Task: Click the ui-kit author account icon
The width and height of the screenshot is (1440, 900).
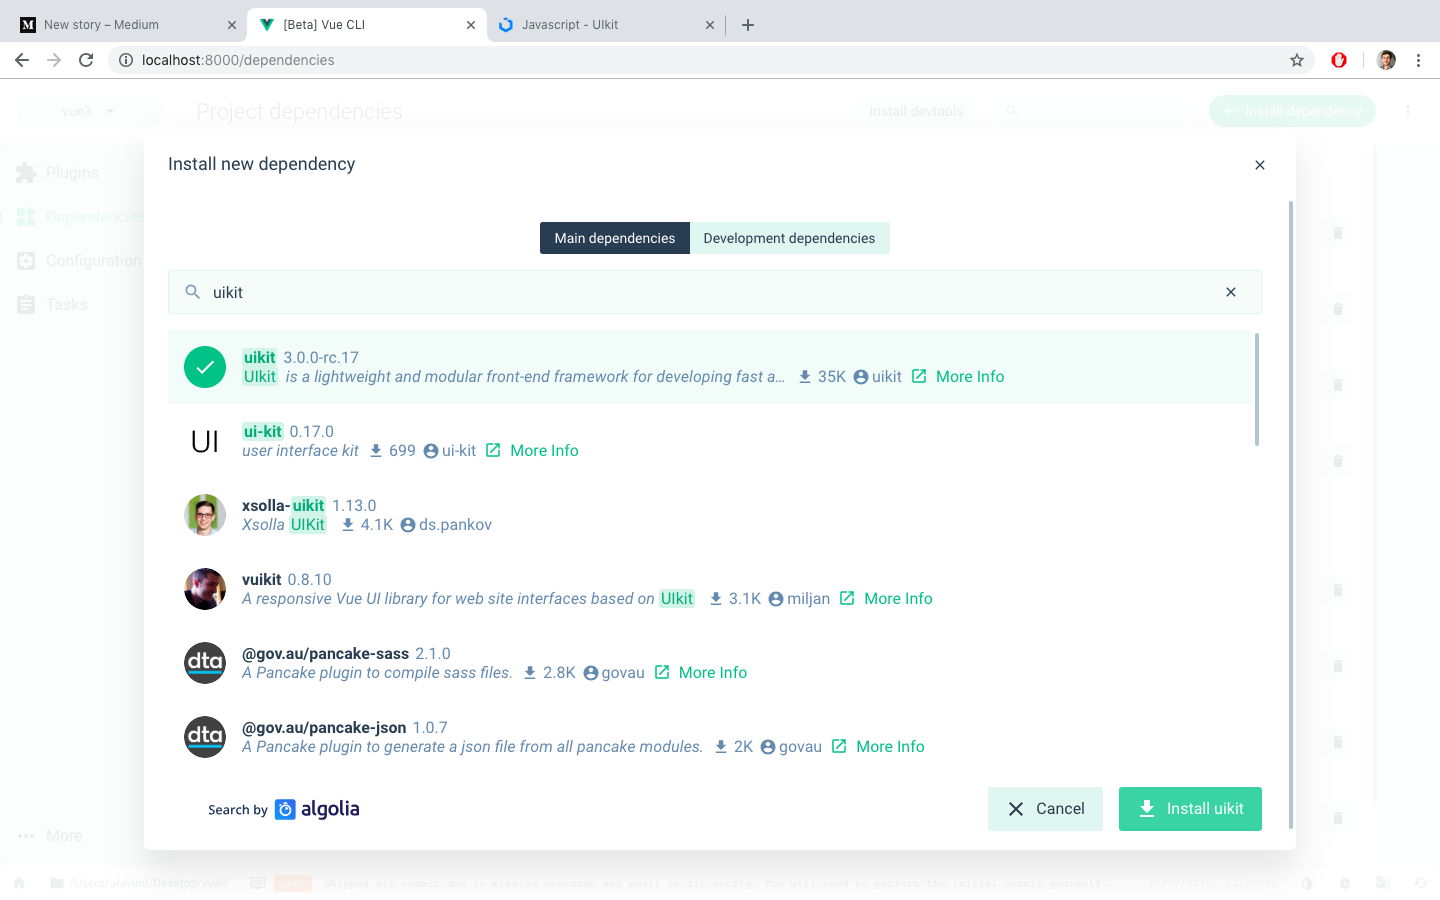Action: 431,451
